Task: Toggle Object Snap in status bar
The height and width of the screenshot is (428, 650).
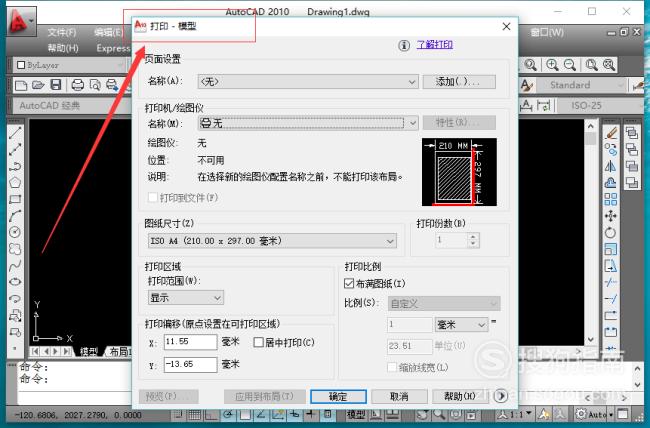Action: click(x=245, y=414)
